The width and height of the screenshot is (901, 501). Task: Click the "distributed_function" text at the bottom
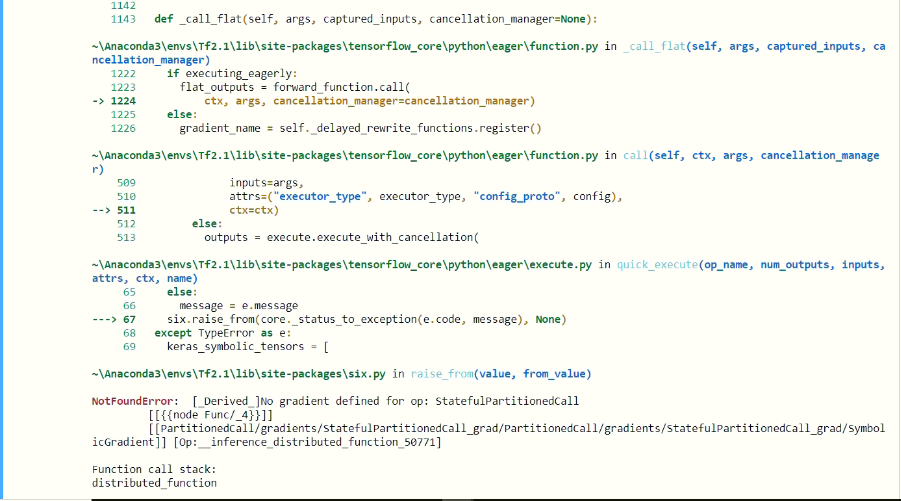click(x=154, y=483)
